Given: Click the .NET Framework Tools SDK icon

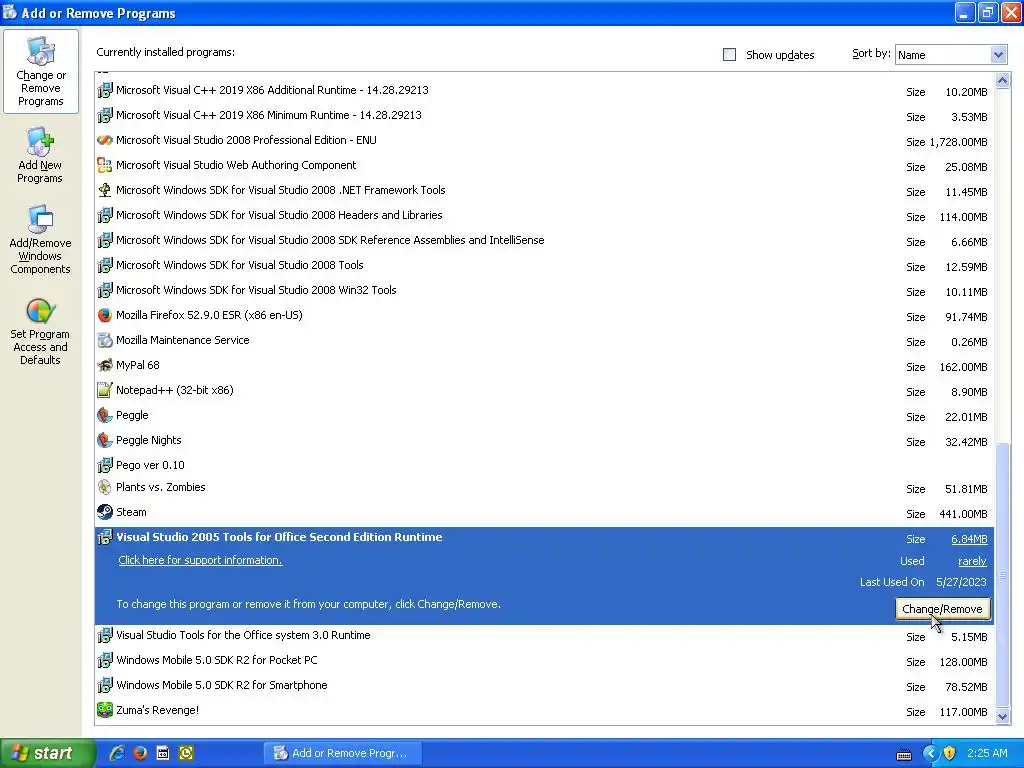Looking at the screenshot, I should pyautogui.click(x=104, y=190).
